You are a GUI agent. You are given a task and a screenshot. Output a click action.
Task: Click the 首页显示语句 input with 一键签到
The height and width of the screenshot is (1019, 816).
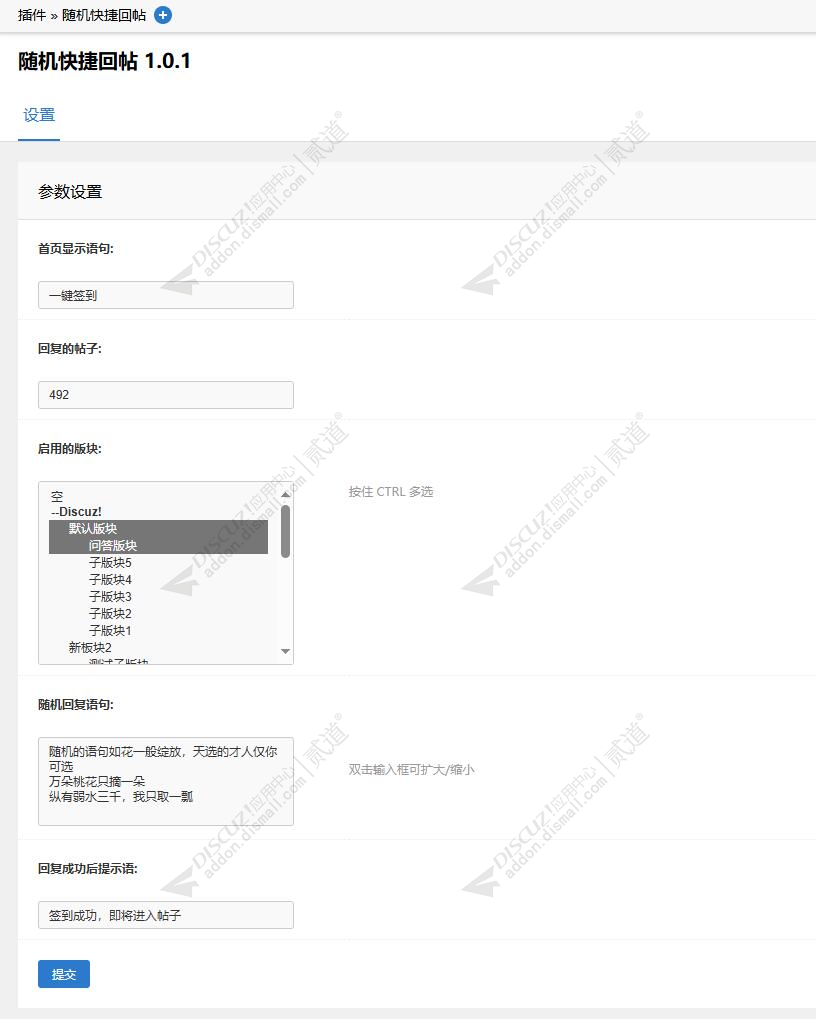166,295
